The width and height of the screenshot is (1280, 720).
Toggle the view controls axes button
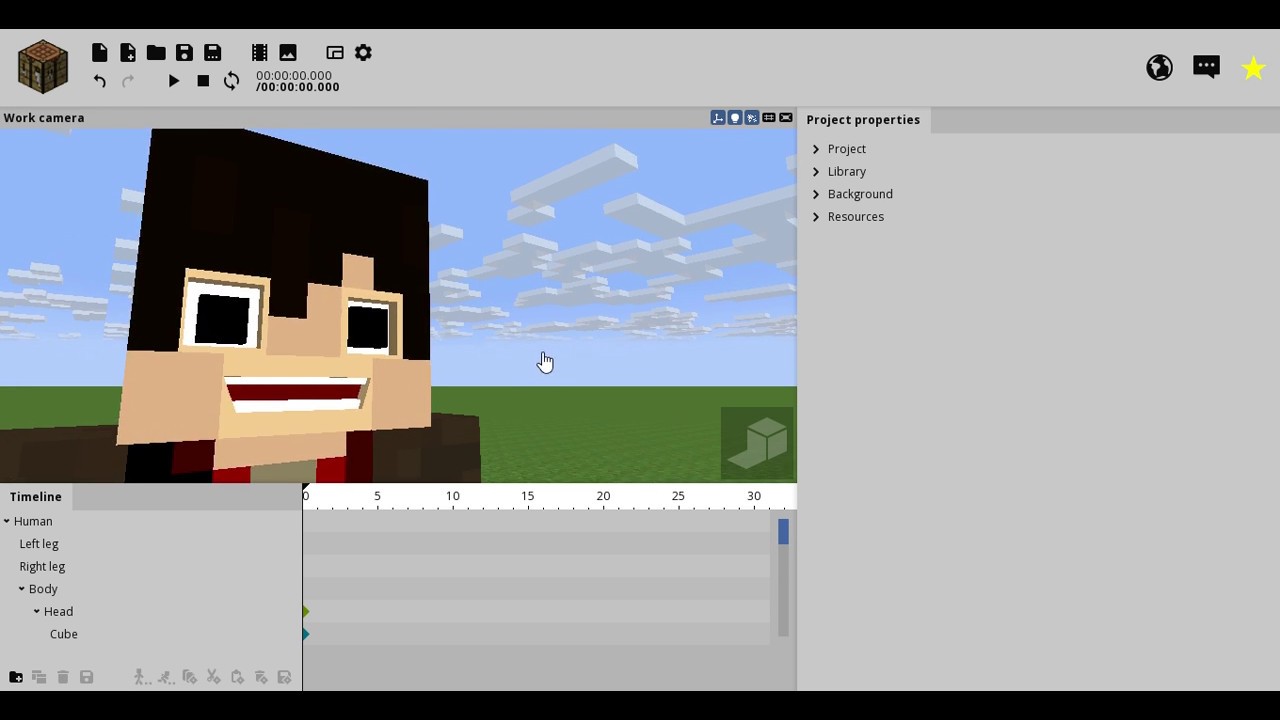(718, 118)
